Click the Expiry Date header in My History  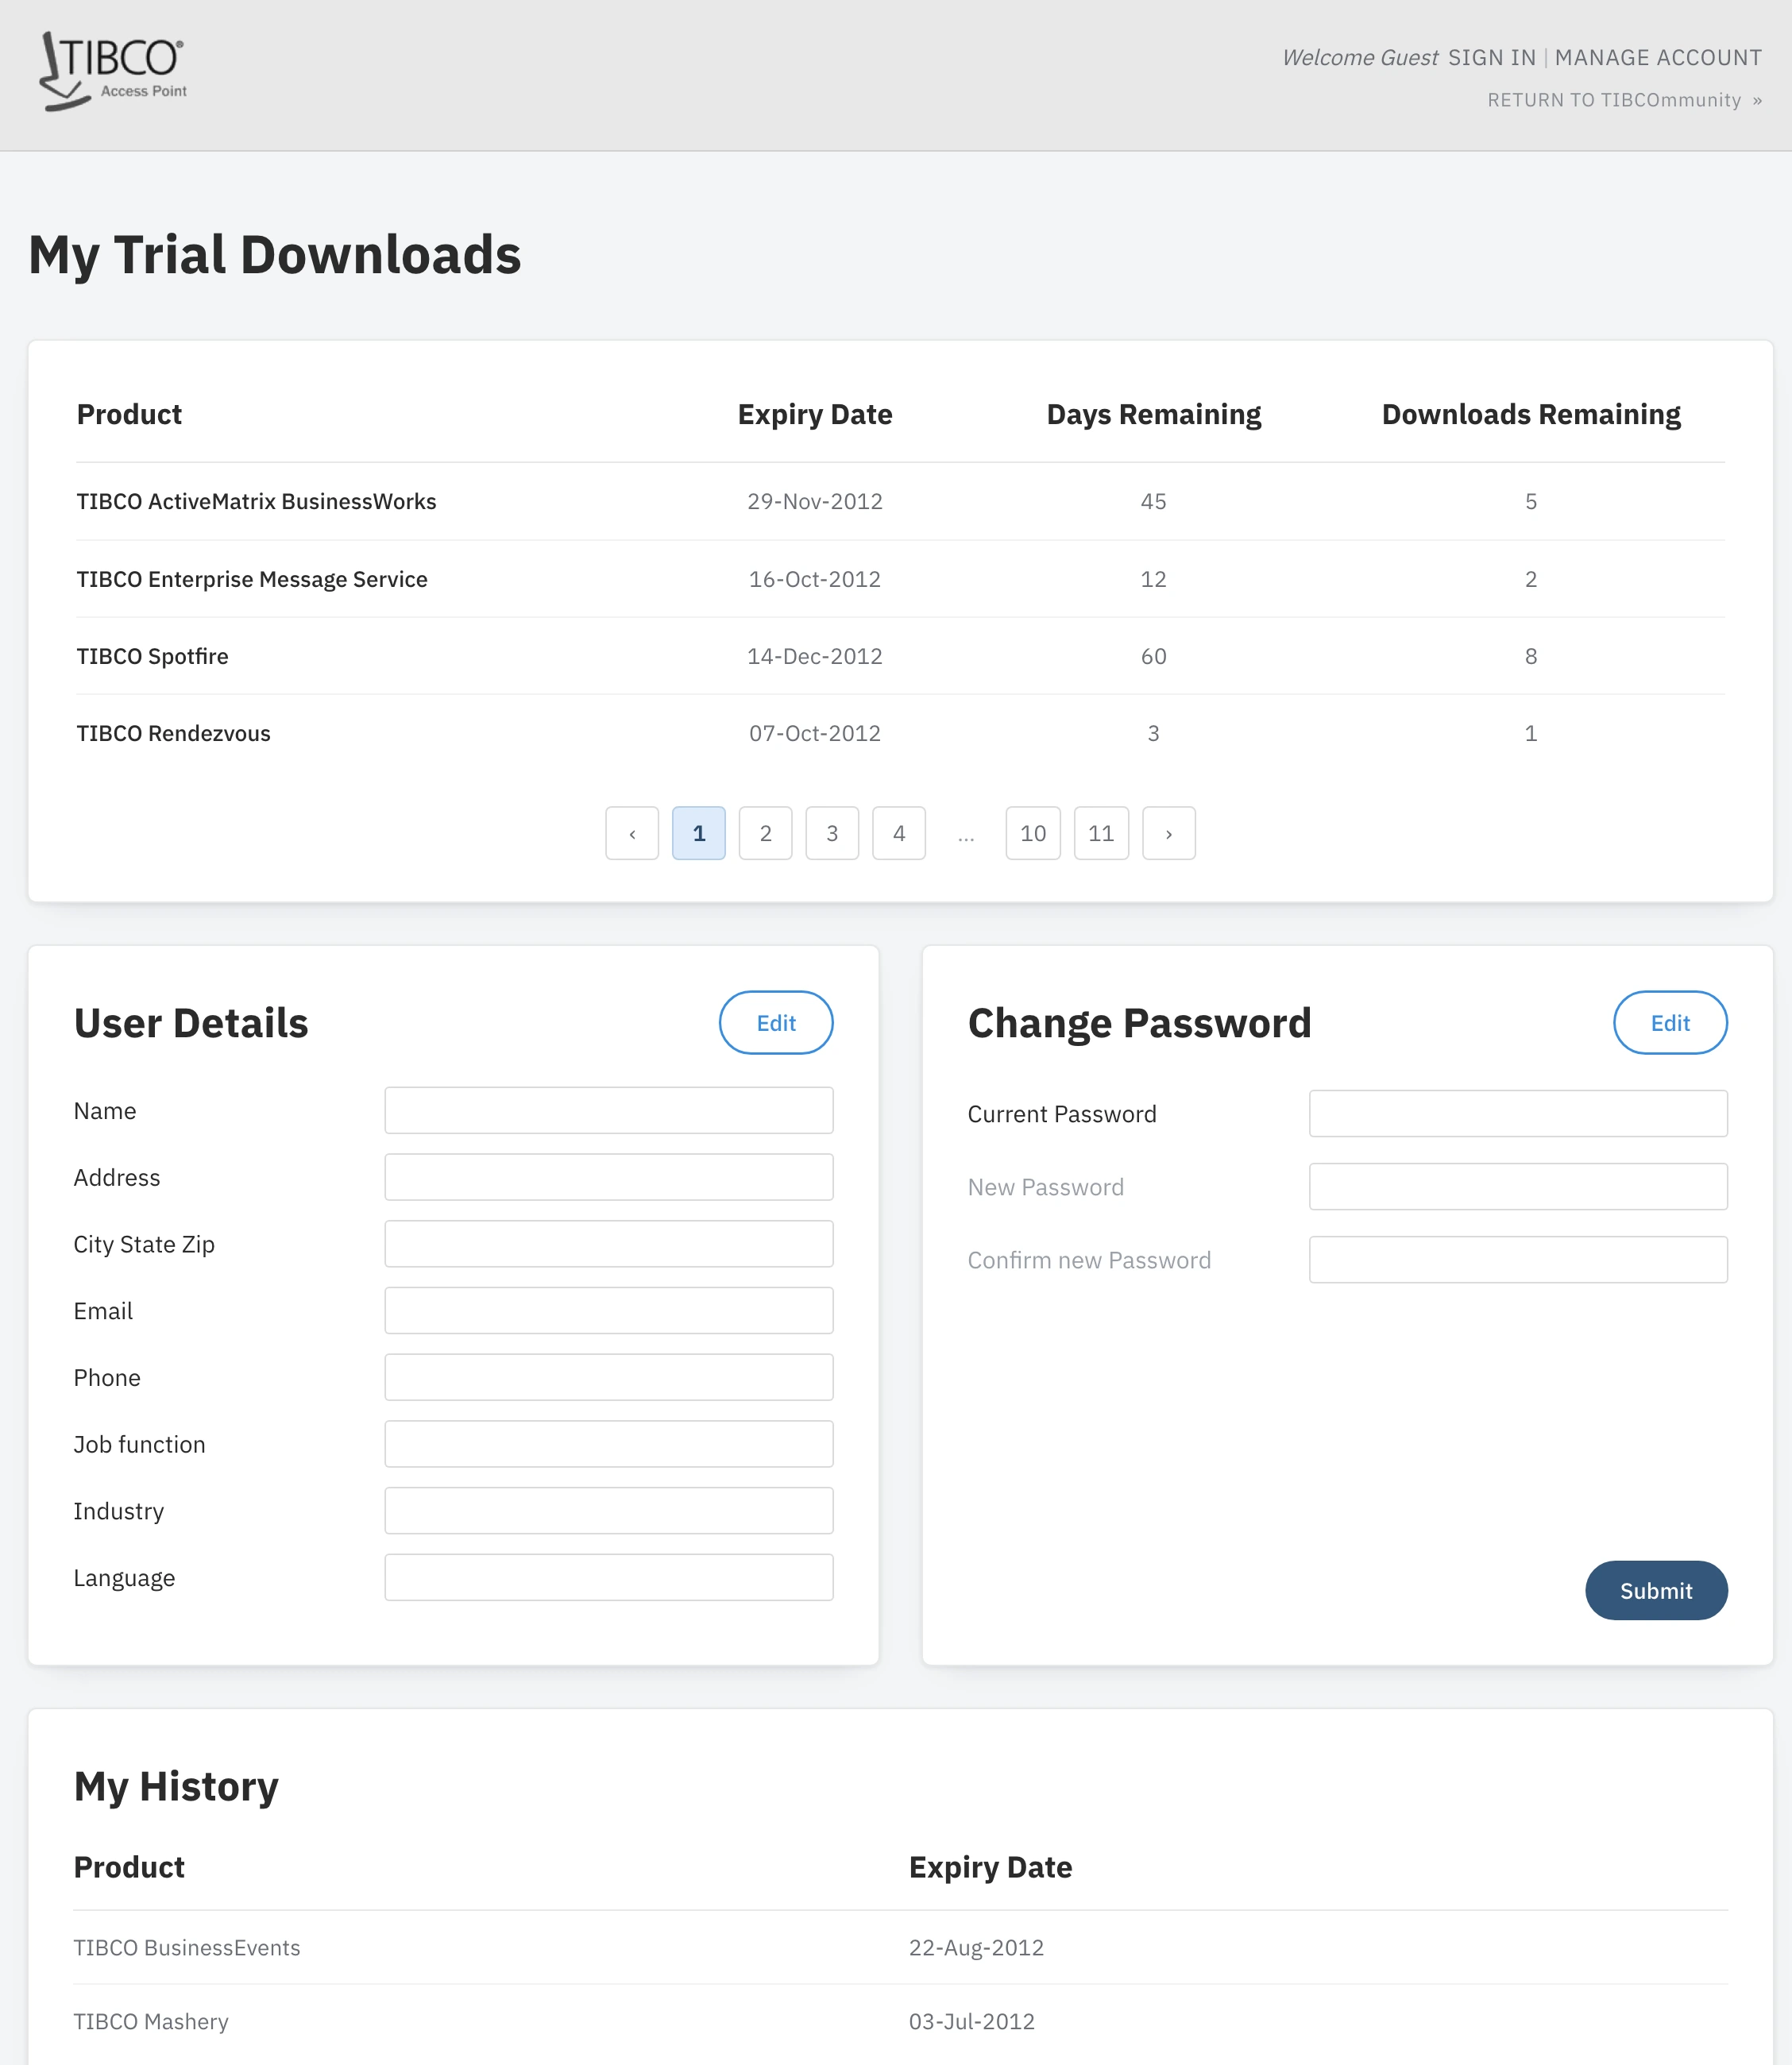click(x=990, y=1868)
